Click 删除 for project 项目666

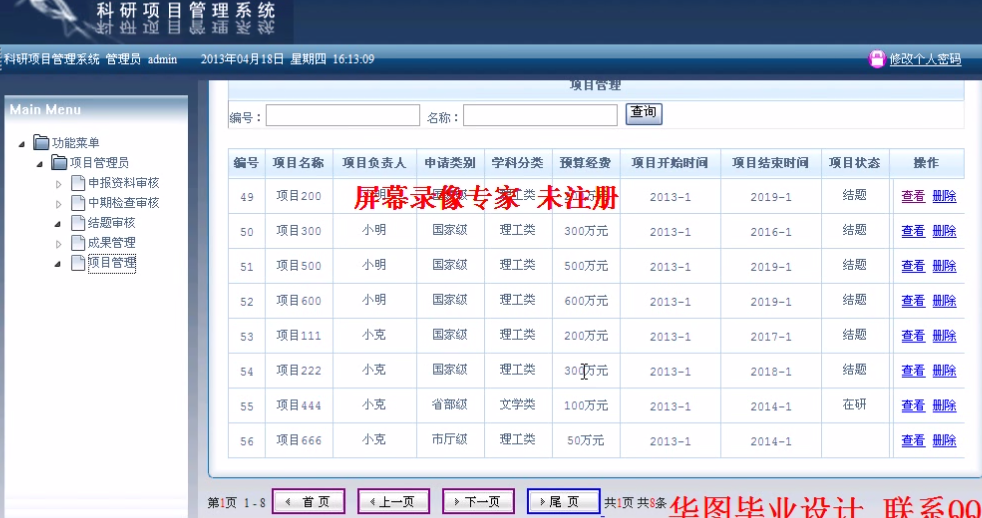(944, 441)
